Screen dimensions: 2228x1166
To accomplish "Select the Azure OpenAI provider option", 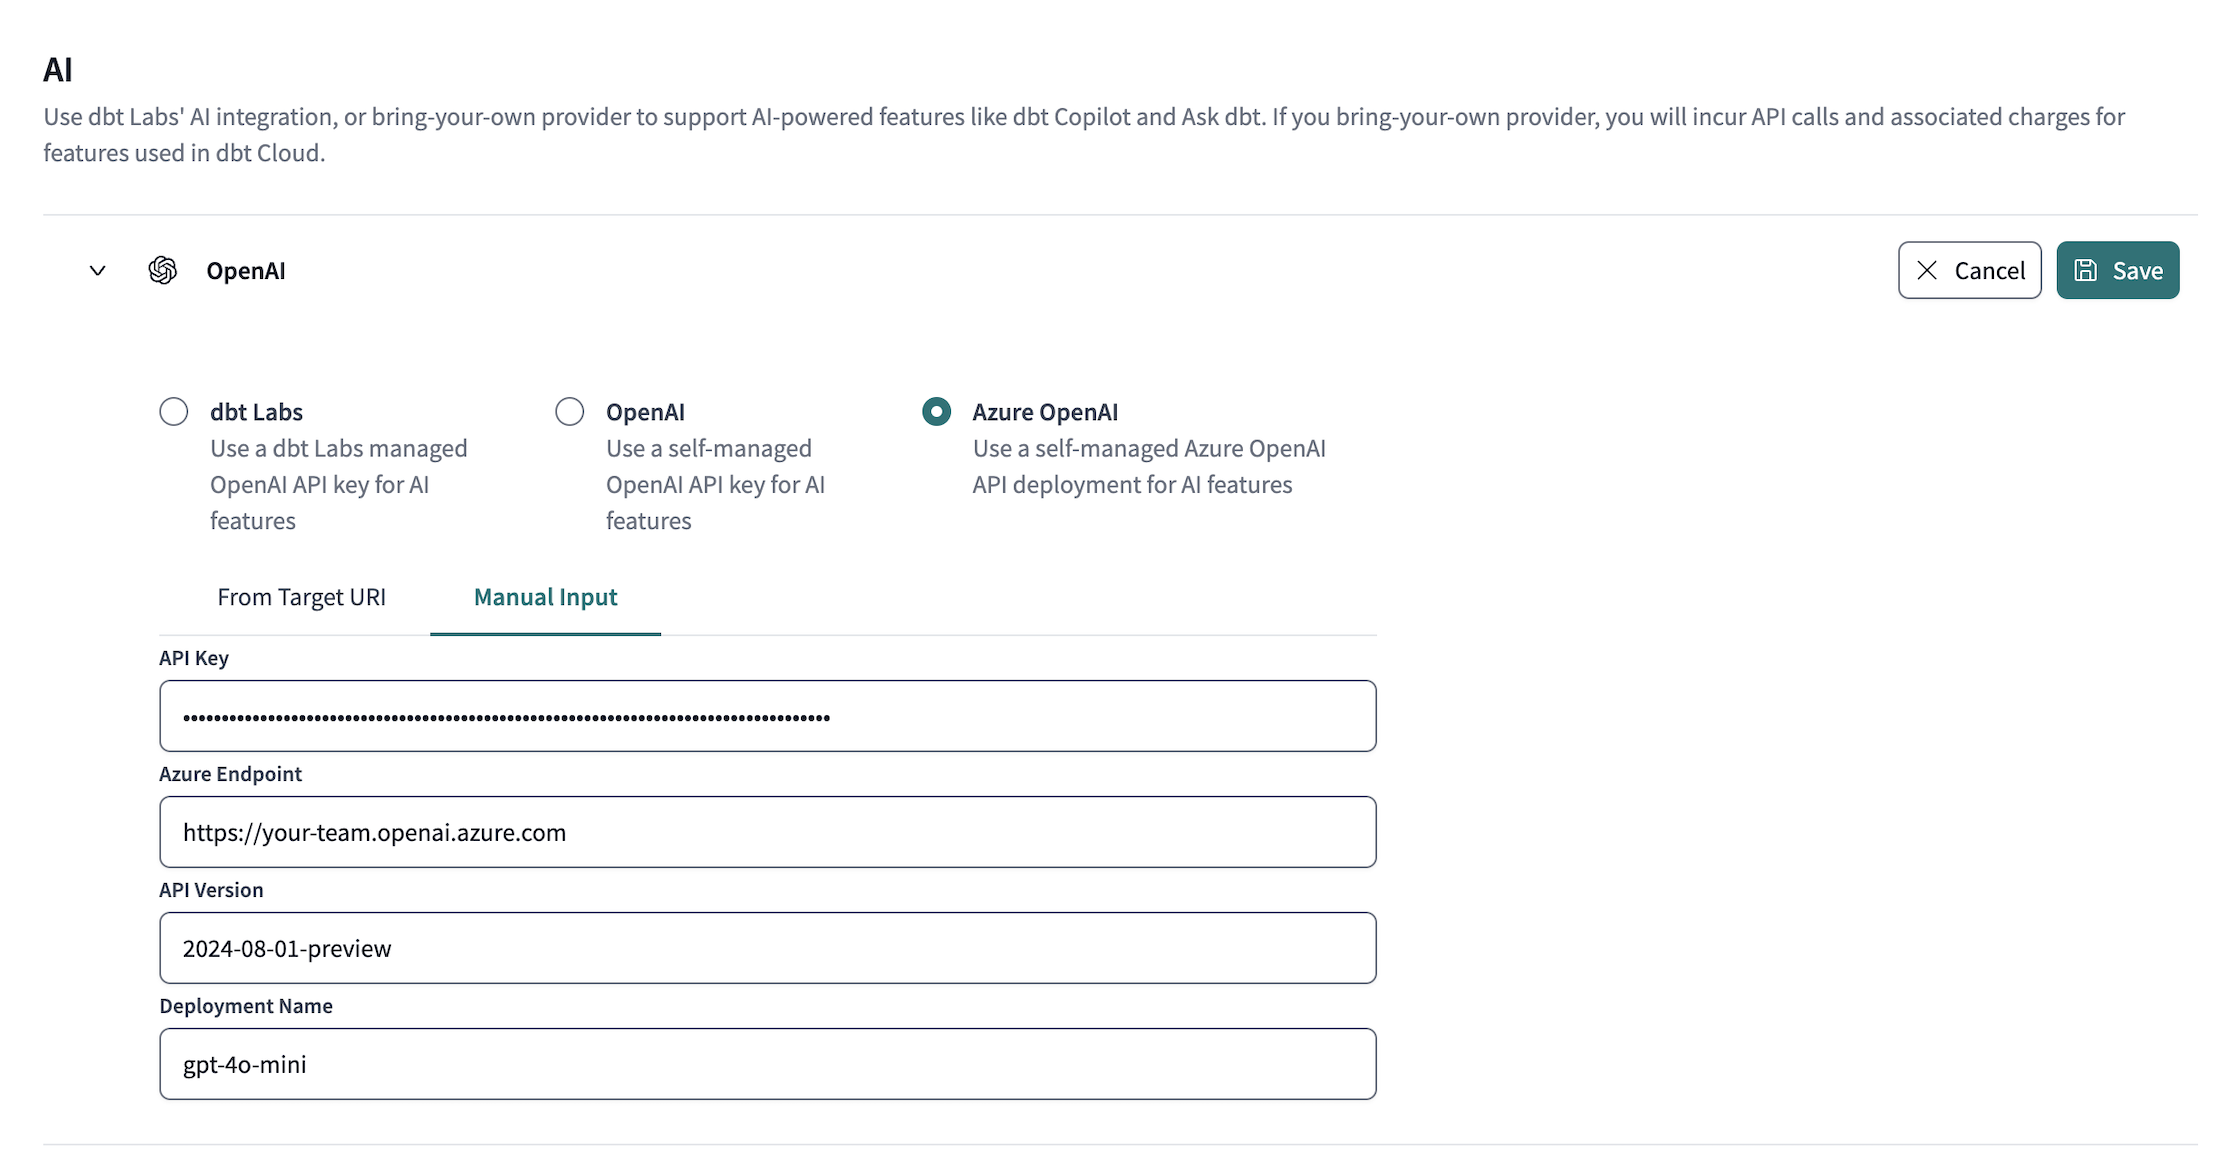I will (x=935, y=411).
